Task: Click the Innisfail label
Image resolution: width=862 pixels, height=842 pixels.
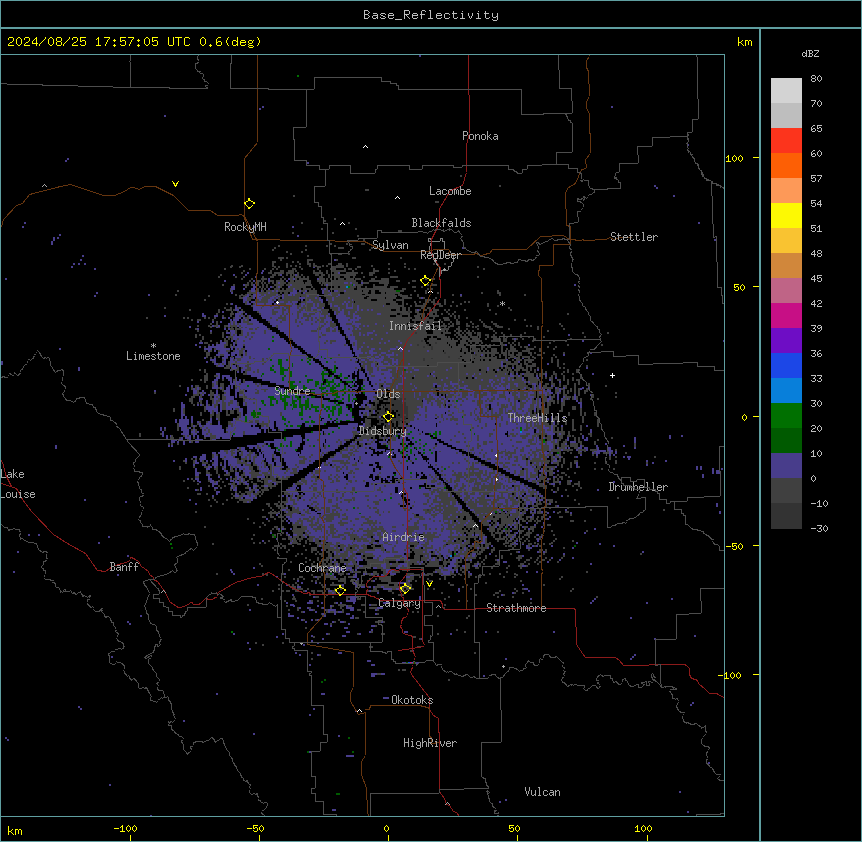Action: coord(415,326)
